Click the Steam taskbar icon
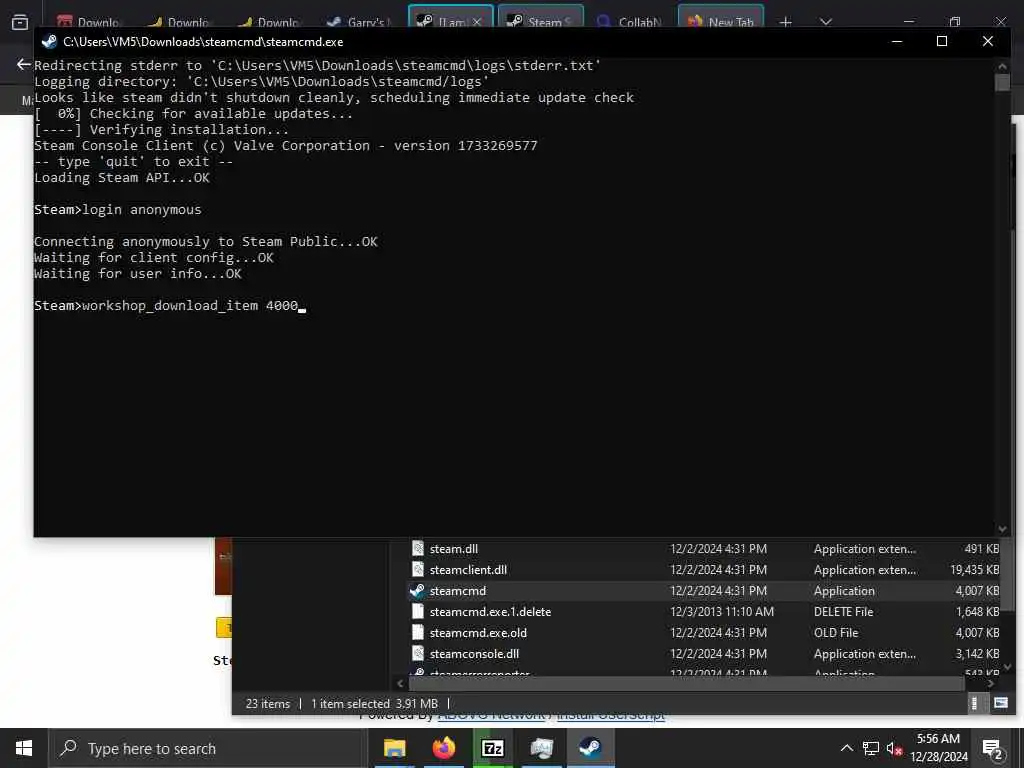Image resolution: width=1024 pixels, height=768 pixels. [590, 748]
